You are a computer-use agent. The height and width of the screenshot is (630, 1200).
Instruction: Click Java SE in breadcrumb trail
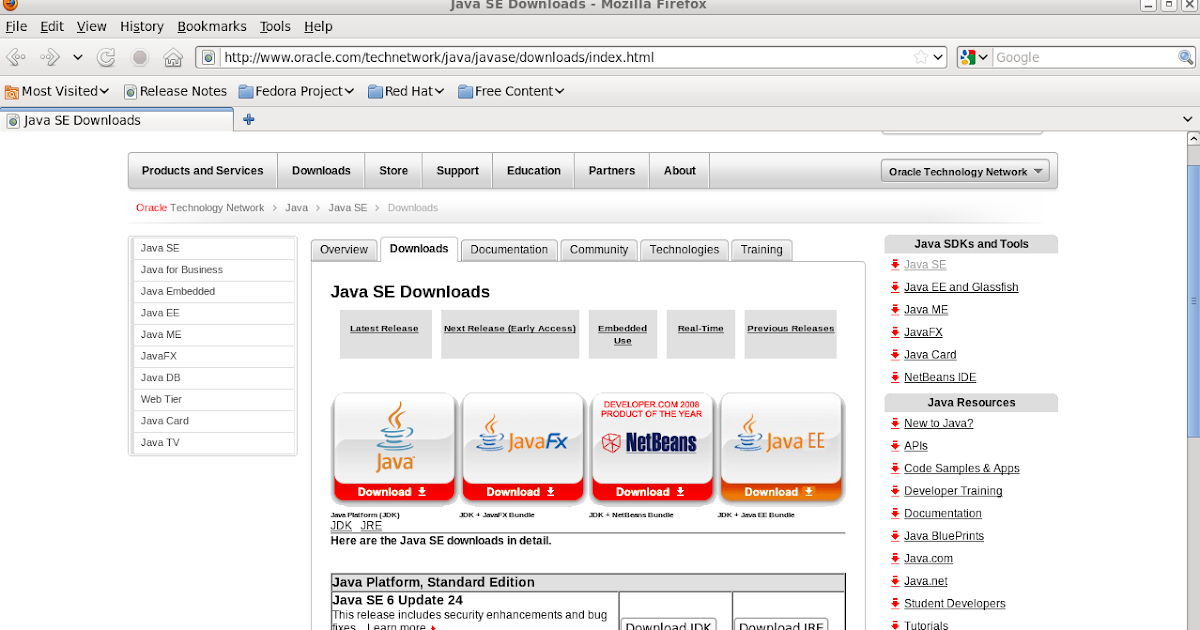click(347, 208)
